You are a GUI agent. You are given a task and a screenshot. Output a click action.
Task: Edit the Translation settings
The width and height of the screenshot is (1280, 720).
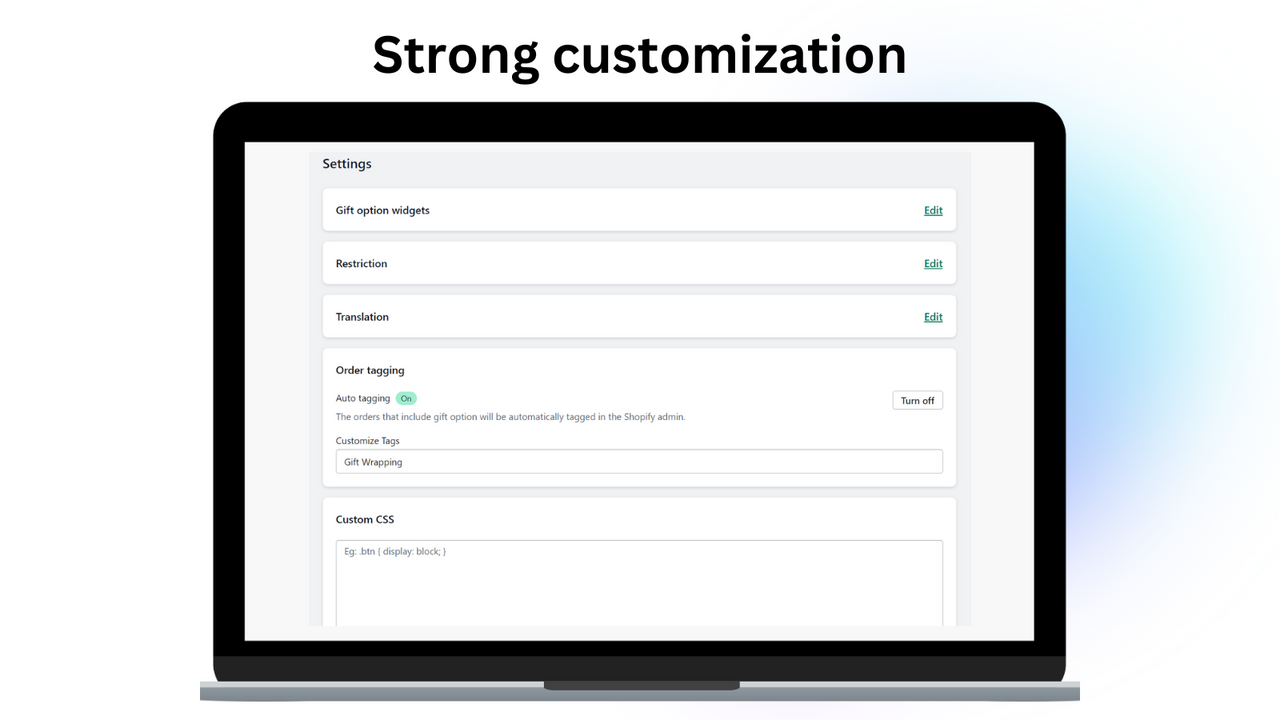click(933, 317)
